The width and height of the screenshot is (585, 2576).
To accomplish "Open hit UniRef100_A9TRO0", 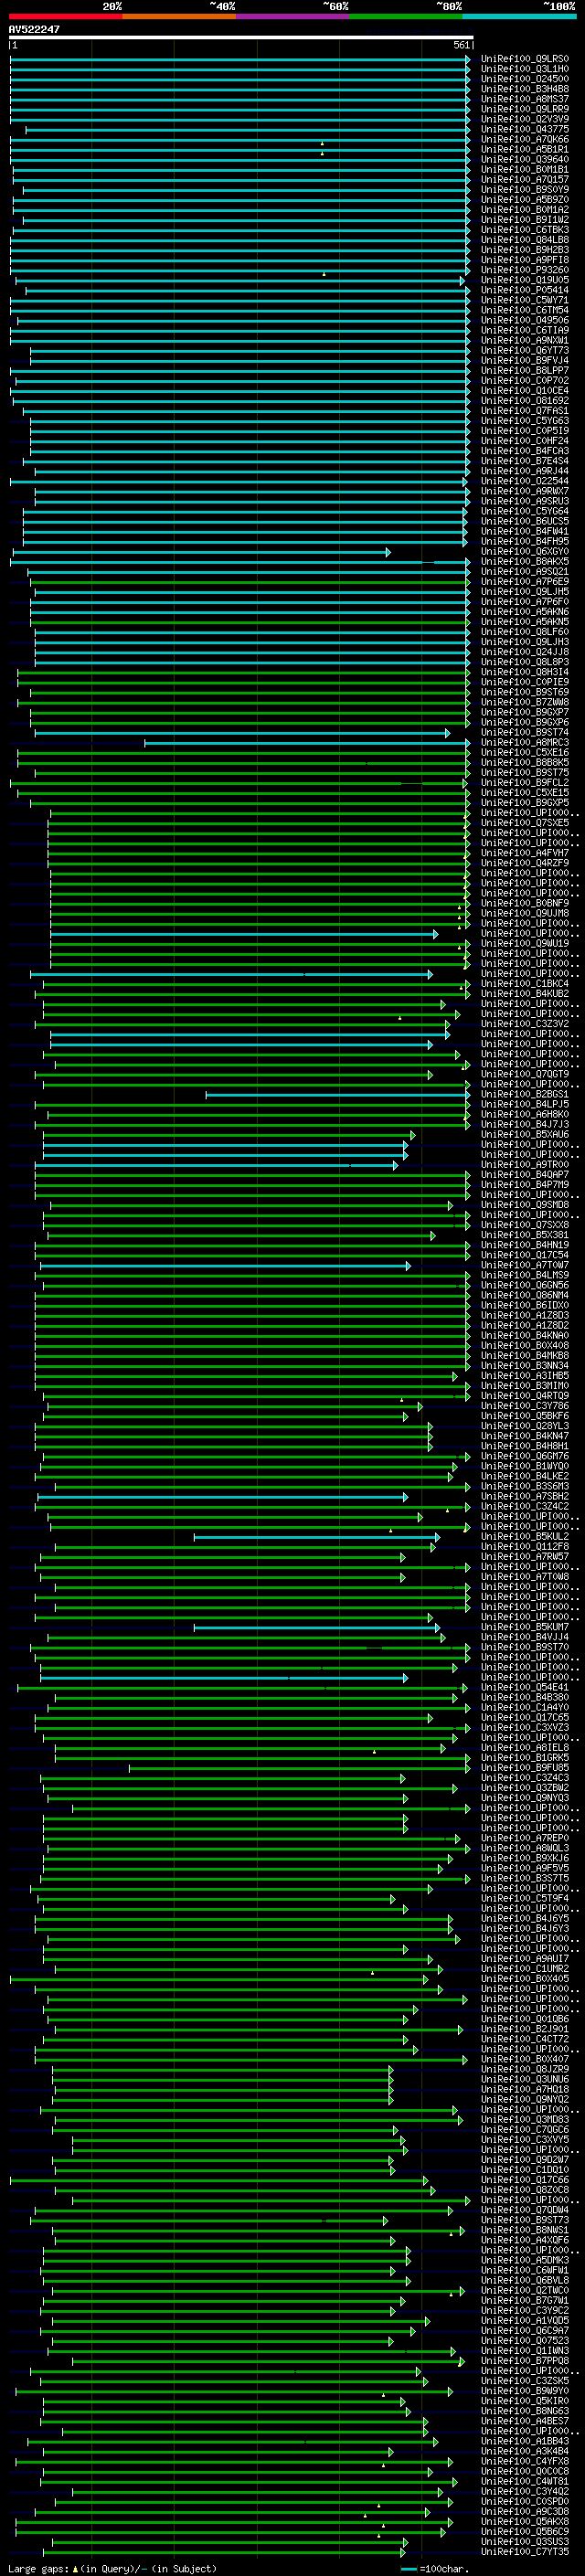I will click(x=525, y=1165).
